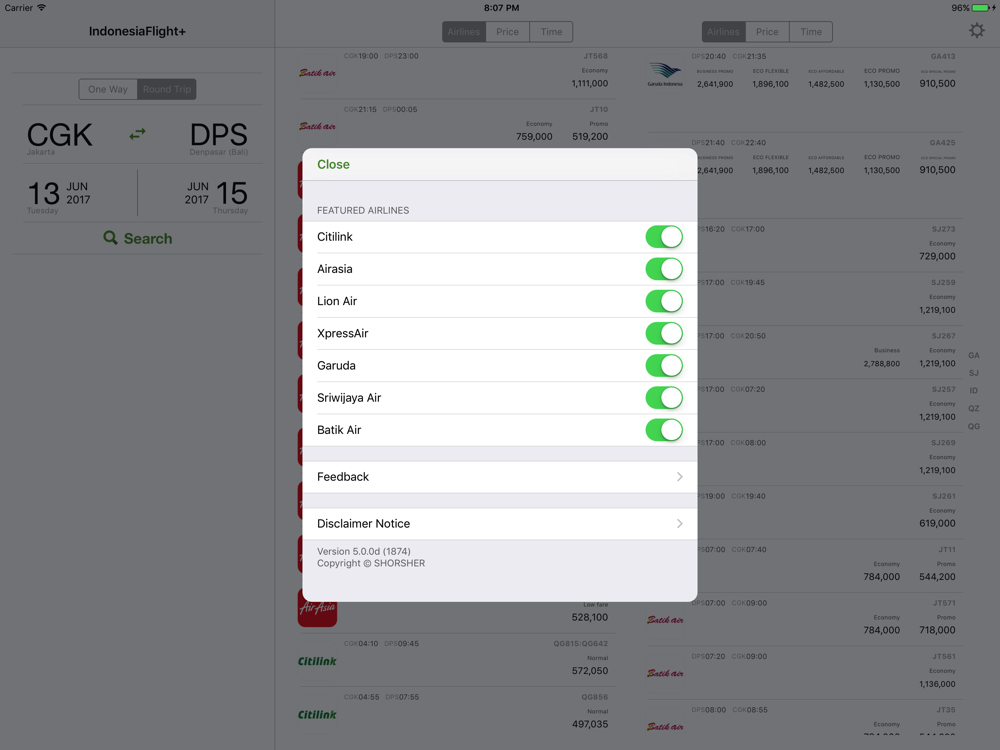Tap the Batik Air logo for flight JT568
1000x750 pixels.
tap(318, 73)
